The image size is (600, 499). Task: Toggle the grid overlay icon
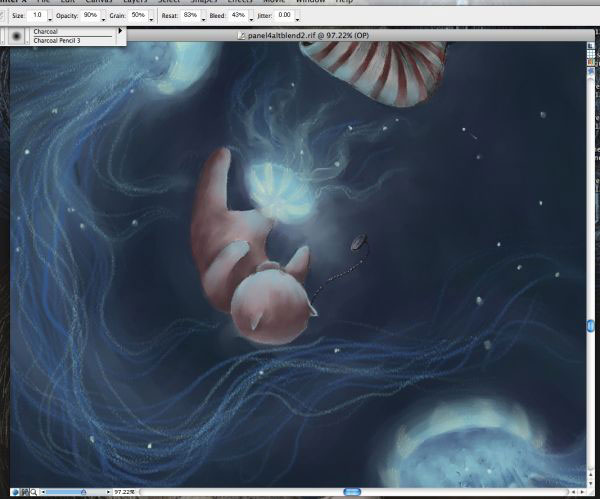pos(591,54)
